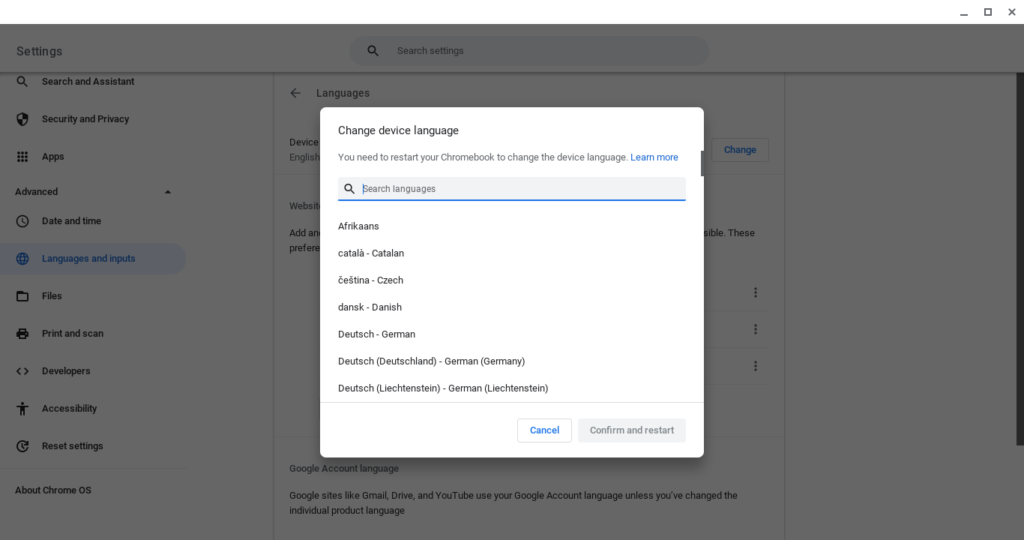Maximize the Settings window
Image resolution: width=1024 pixels, height=540 pixels.
pos(988,12)
